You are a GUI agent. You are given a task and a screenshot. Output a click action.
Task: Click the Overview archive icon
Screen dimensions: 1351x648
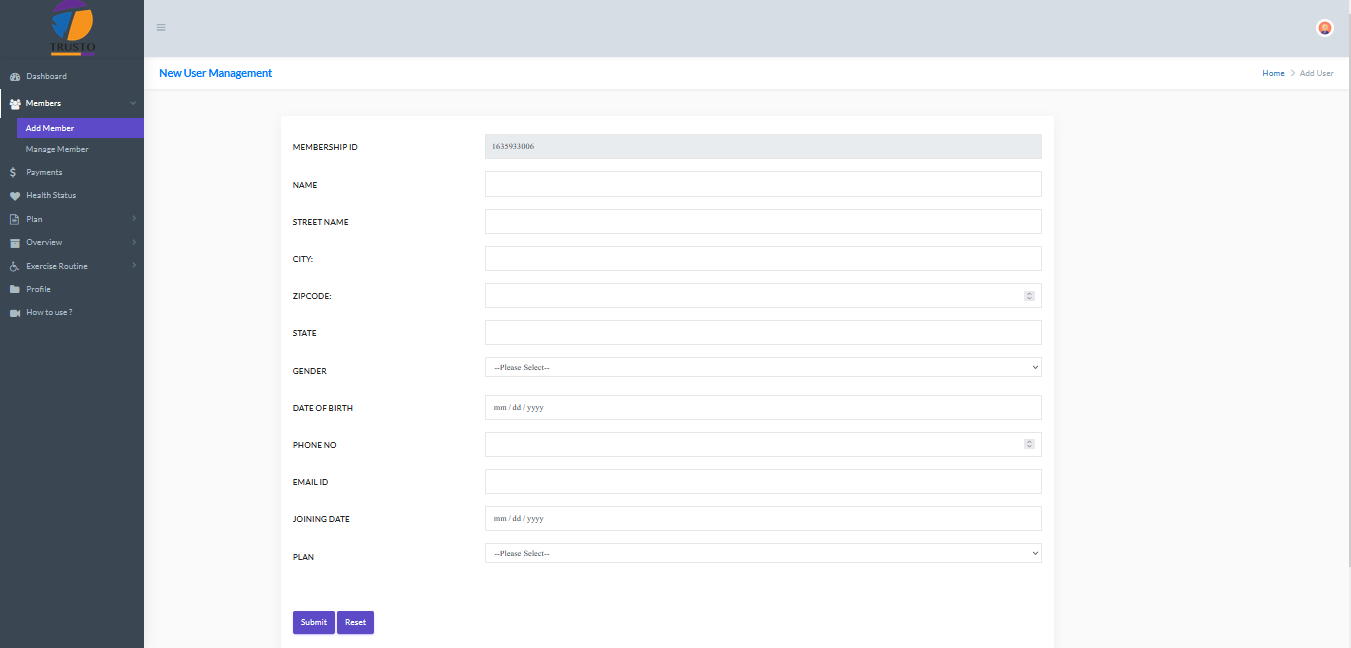coord(15,243)
